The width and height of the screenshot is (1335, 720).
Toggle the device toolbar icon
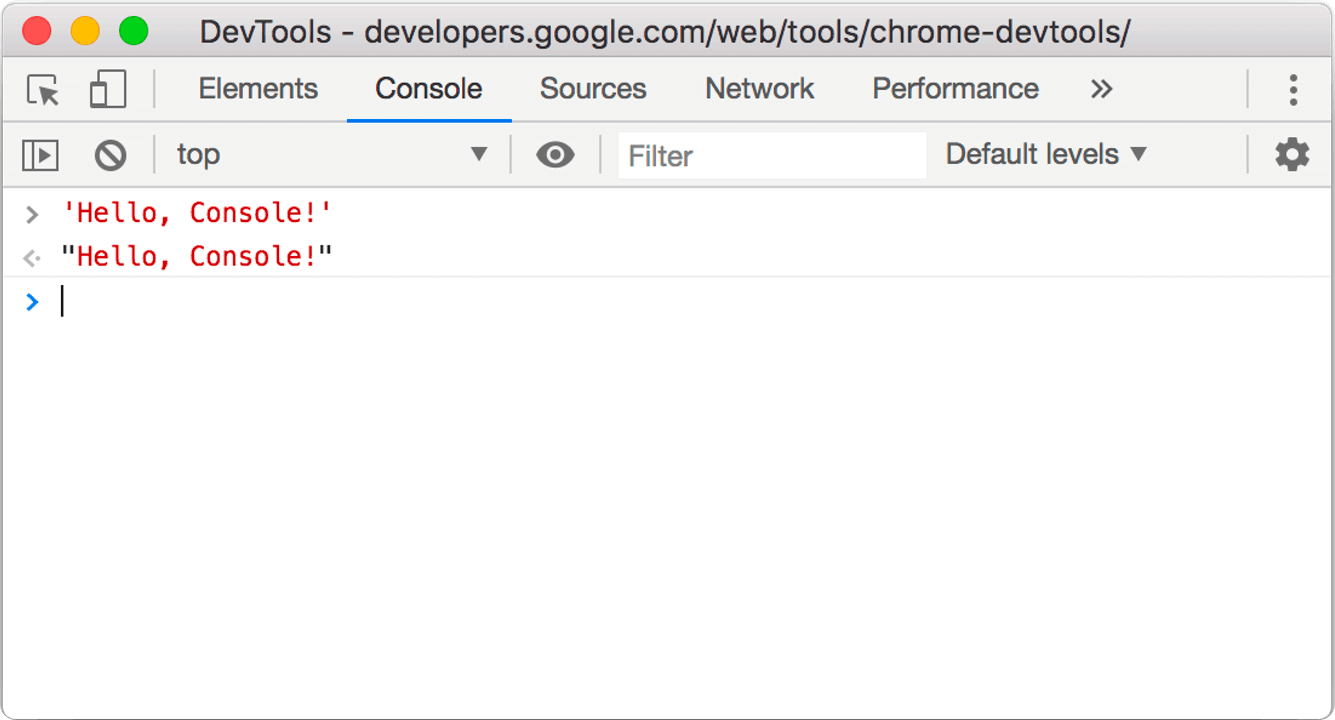point(107,90)
